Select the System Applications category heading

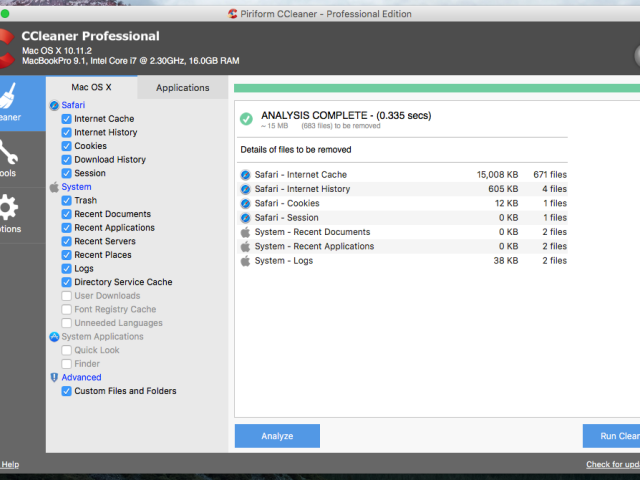pyautogui.click(x=102, y=337)
